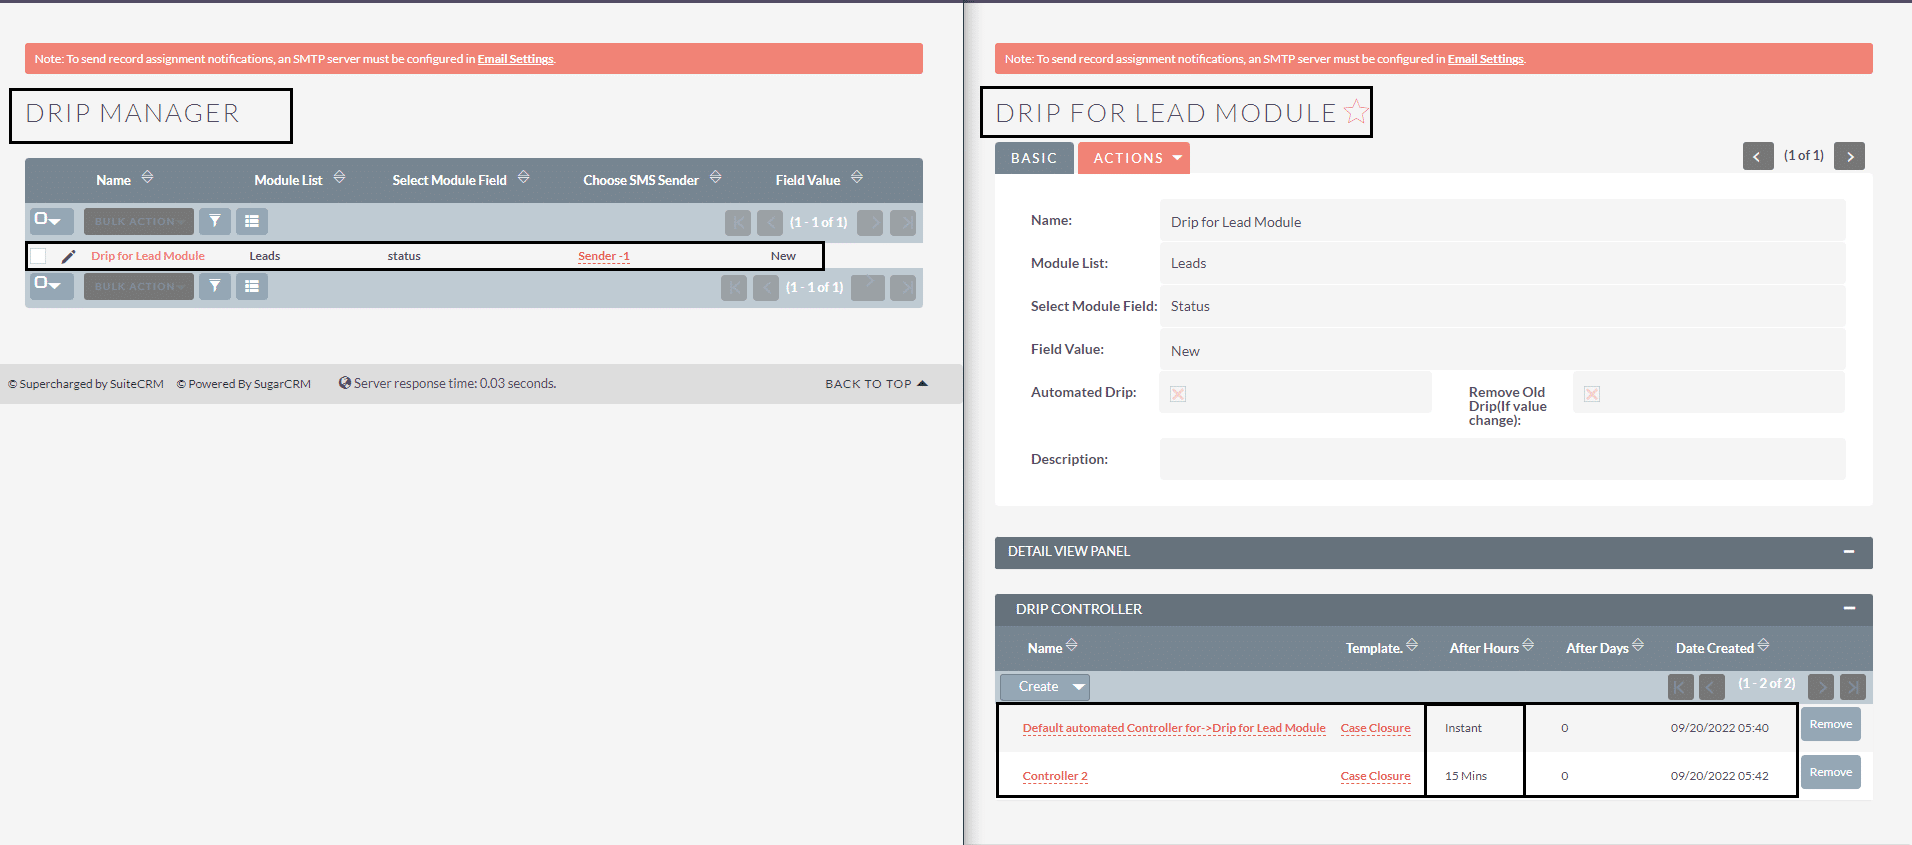Screen dimensions: 1912x845
Task: Open bottom Bulk Action dropdown
Action: point(139,286)
